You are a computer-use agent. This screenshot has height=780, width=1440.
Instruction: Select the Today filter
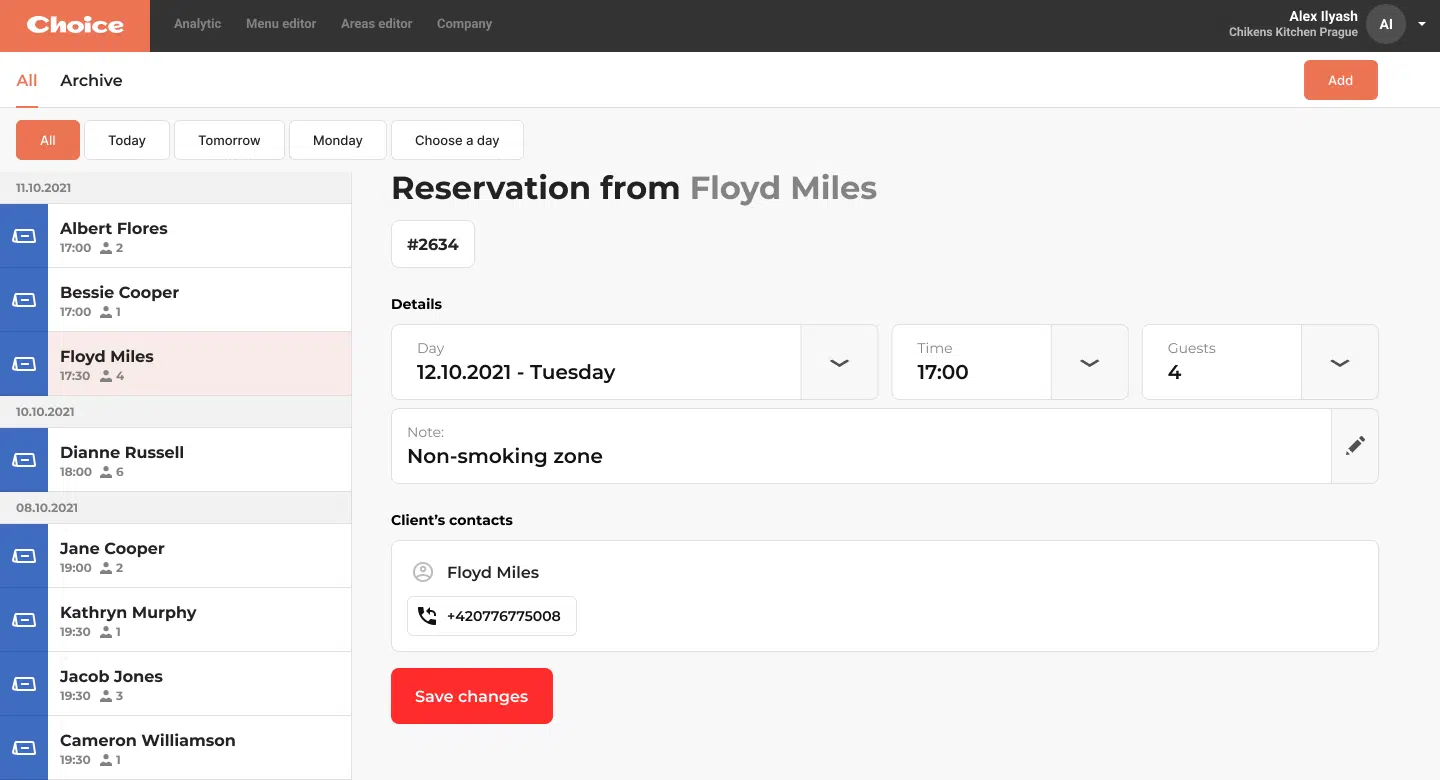click(x=127, y=140)
